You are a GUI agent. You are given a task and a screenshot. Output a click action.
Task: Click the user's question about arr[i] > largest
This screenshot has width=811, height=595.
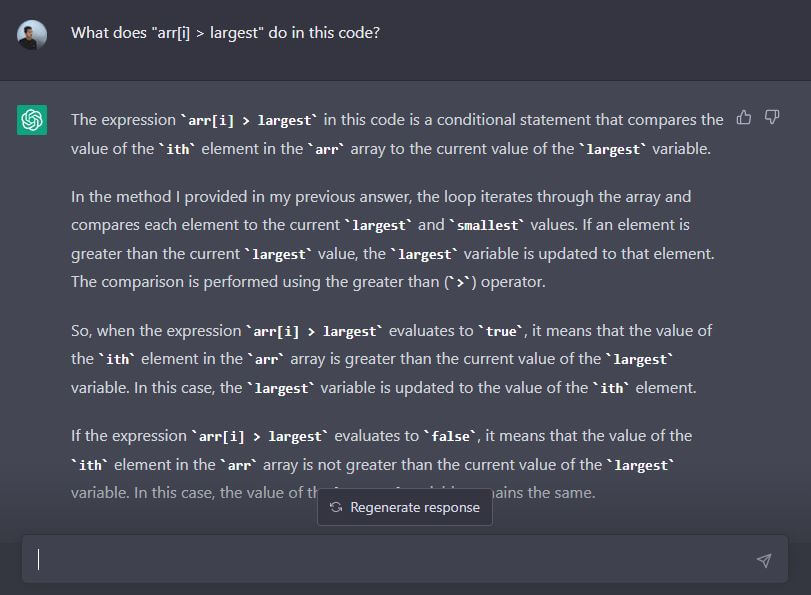[225, 33]
